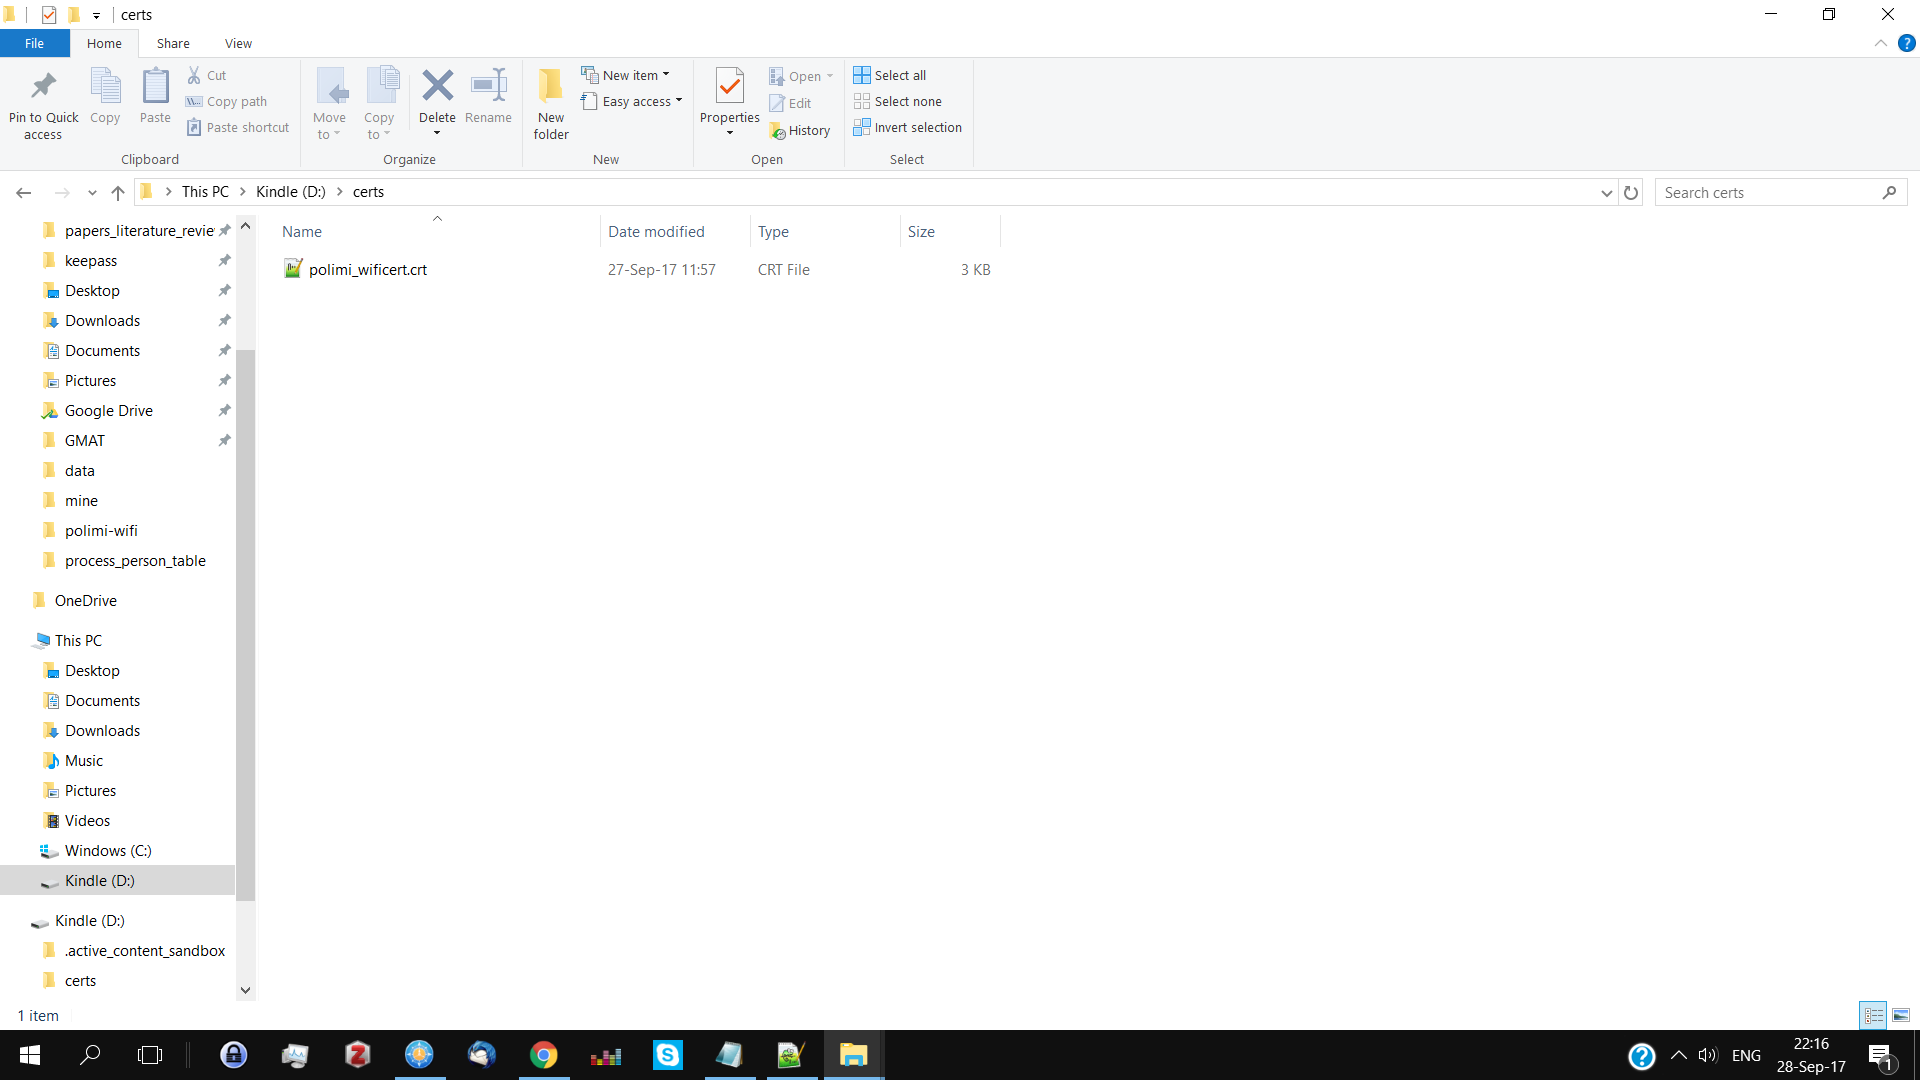Switch to the View ribbon tab
The height and width of the screenshot is (1080, 1920).
click(x=238, y=43)
